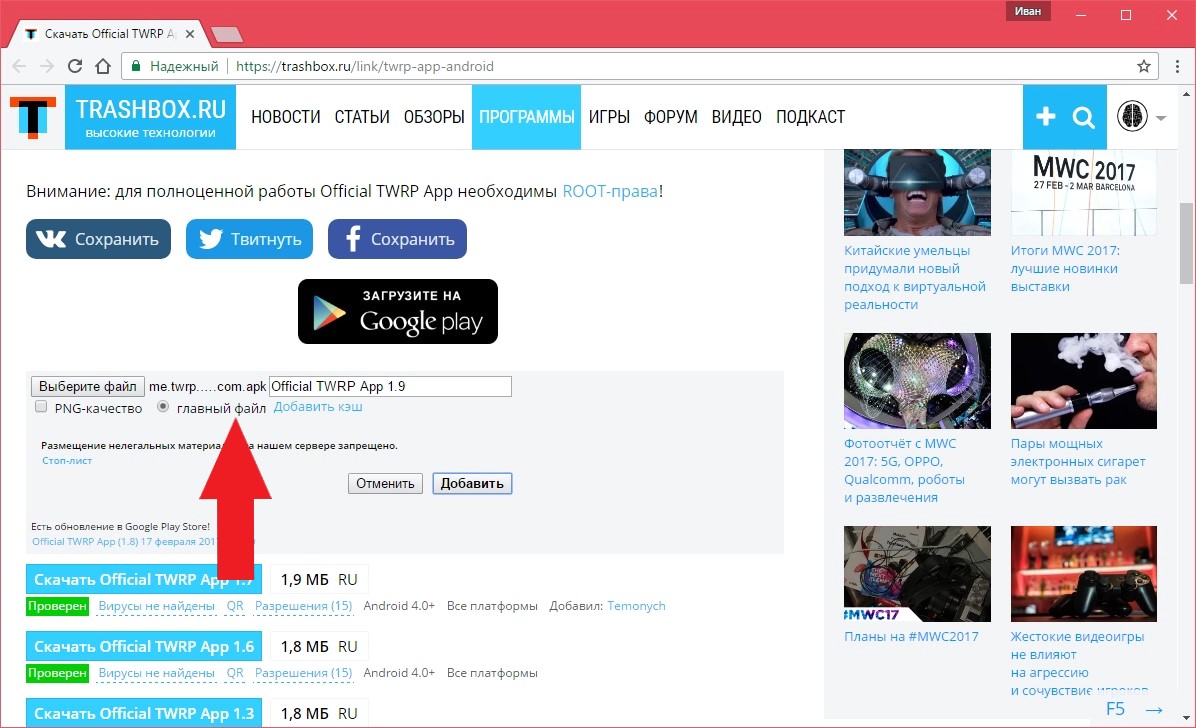Click Вирусы не найдены for TWRP App 1.6
The image size is (1196, 728).
tap(156, 673)
